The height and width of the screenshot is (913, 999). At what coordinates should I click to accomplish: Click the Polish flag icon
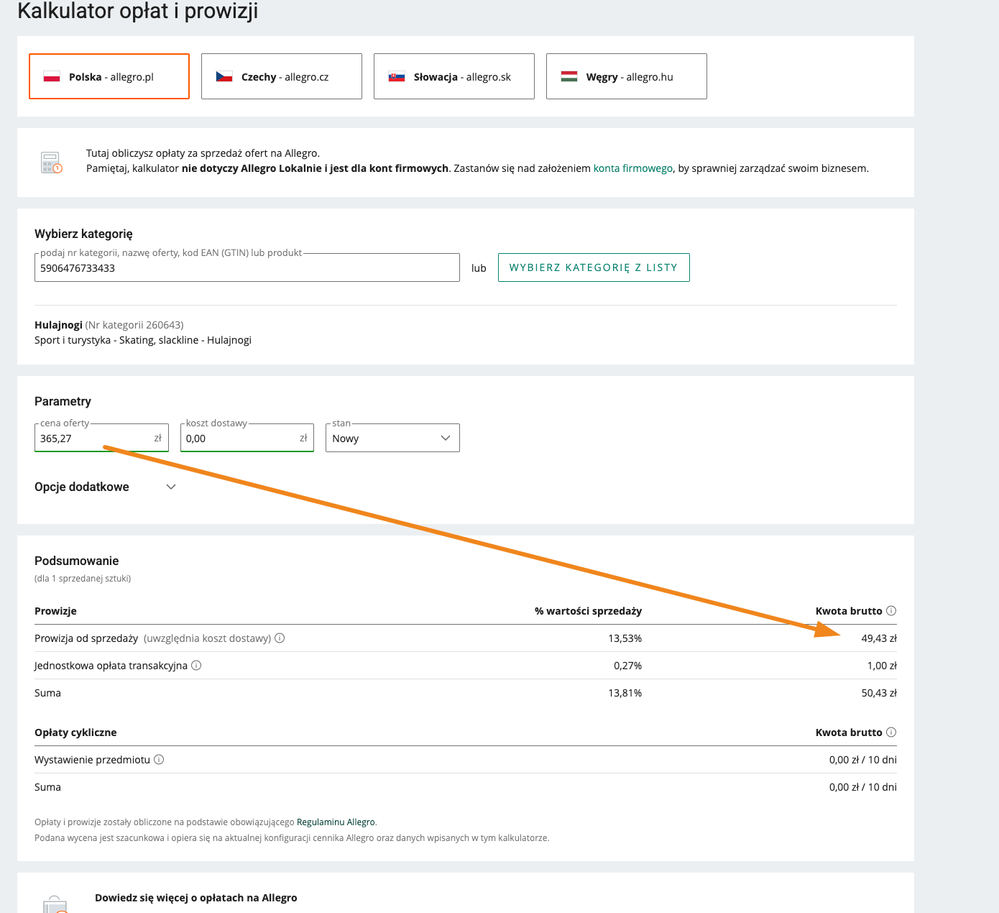pos(52,76)
